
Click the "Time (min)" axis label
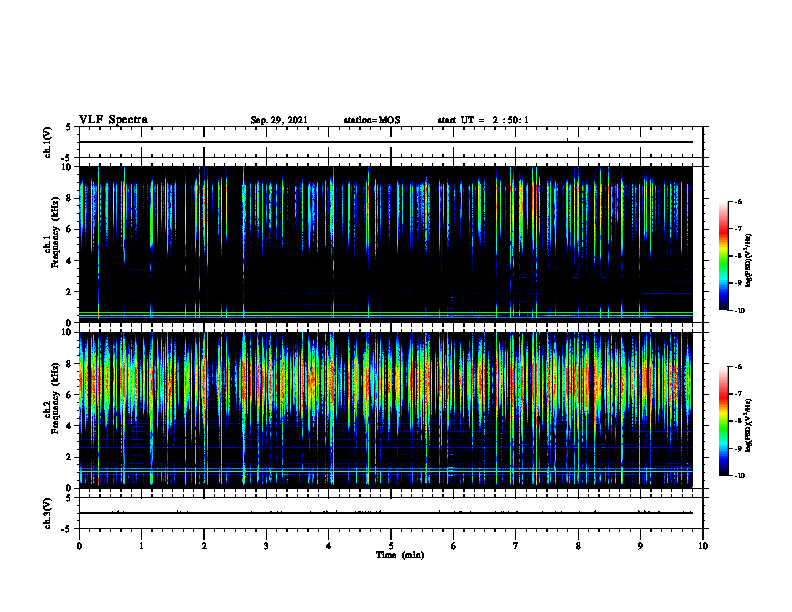pyautogui.click(x=400, y=555)
